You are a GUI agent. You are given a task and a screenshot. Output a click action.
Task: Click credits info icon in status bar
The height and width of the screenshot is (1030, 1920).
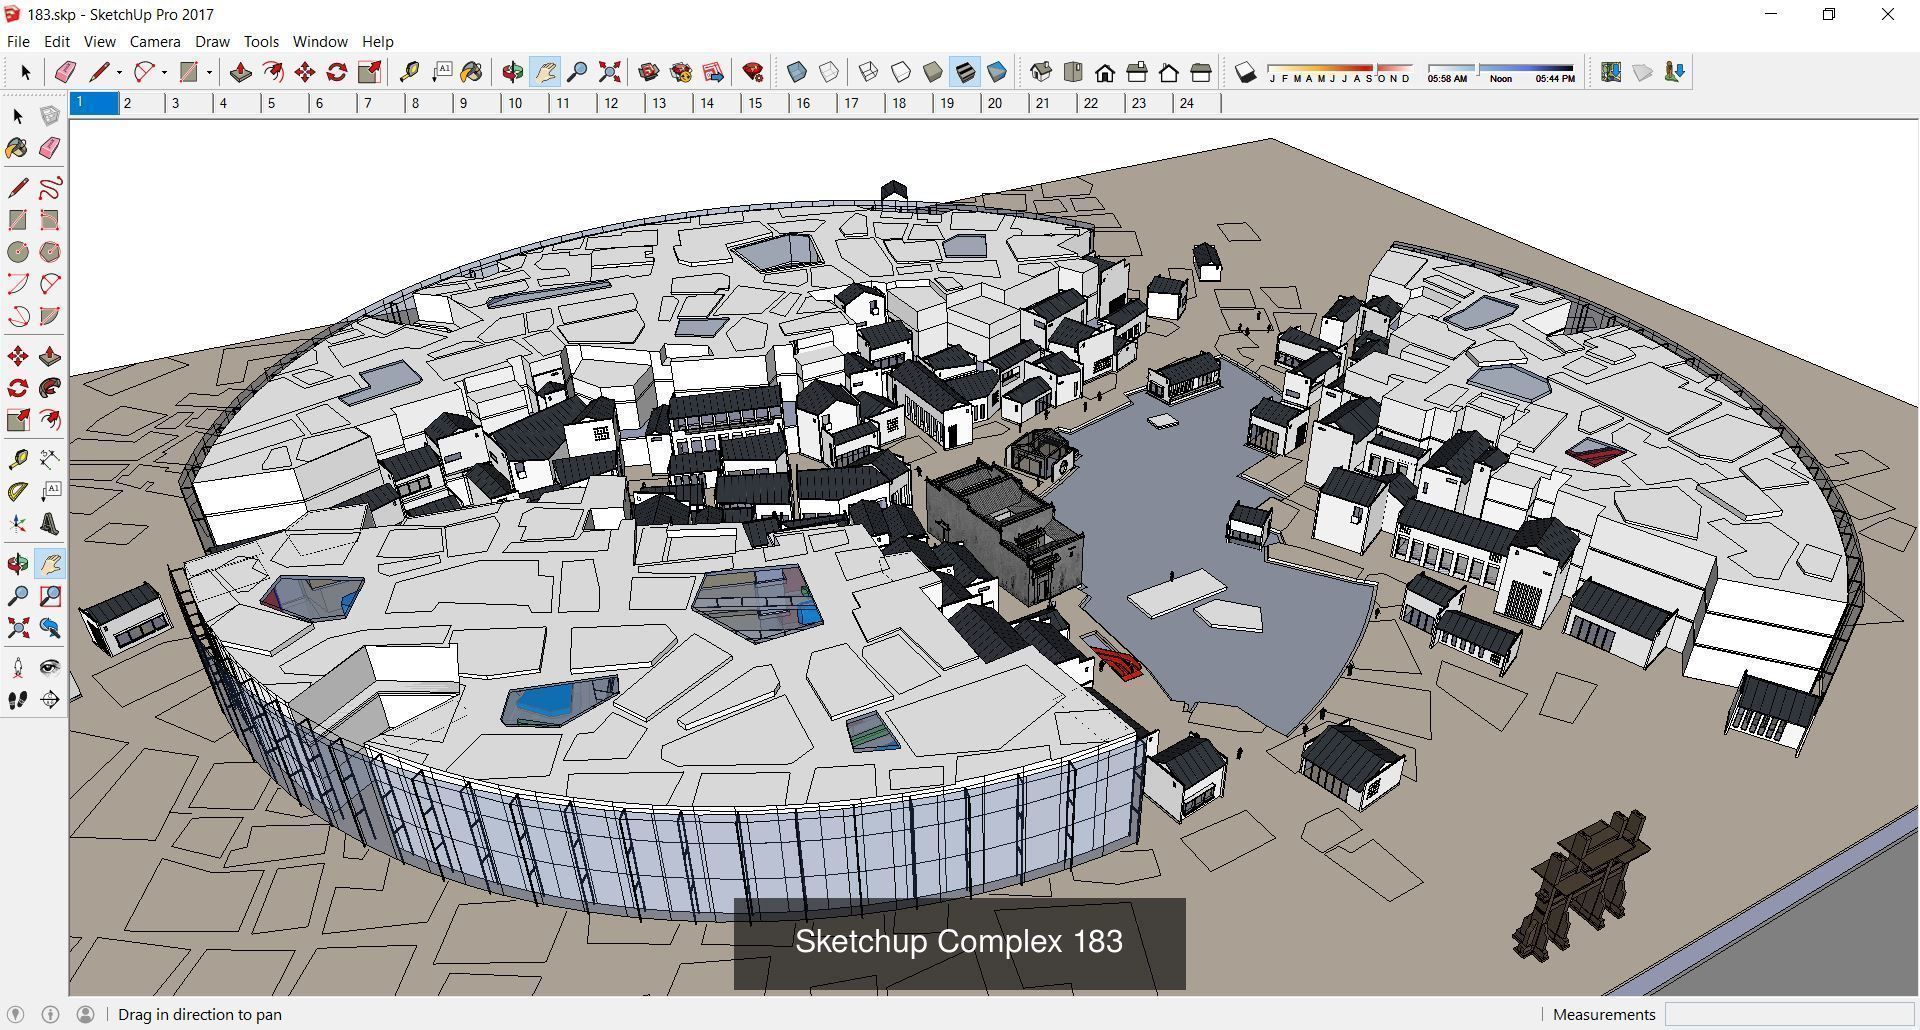[50, 1014]
